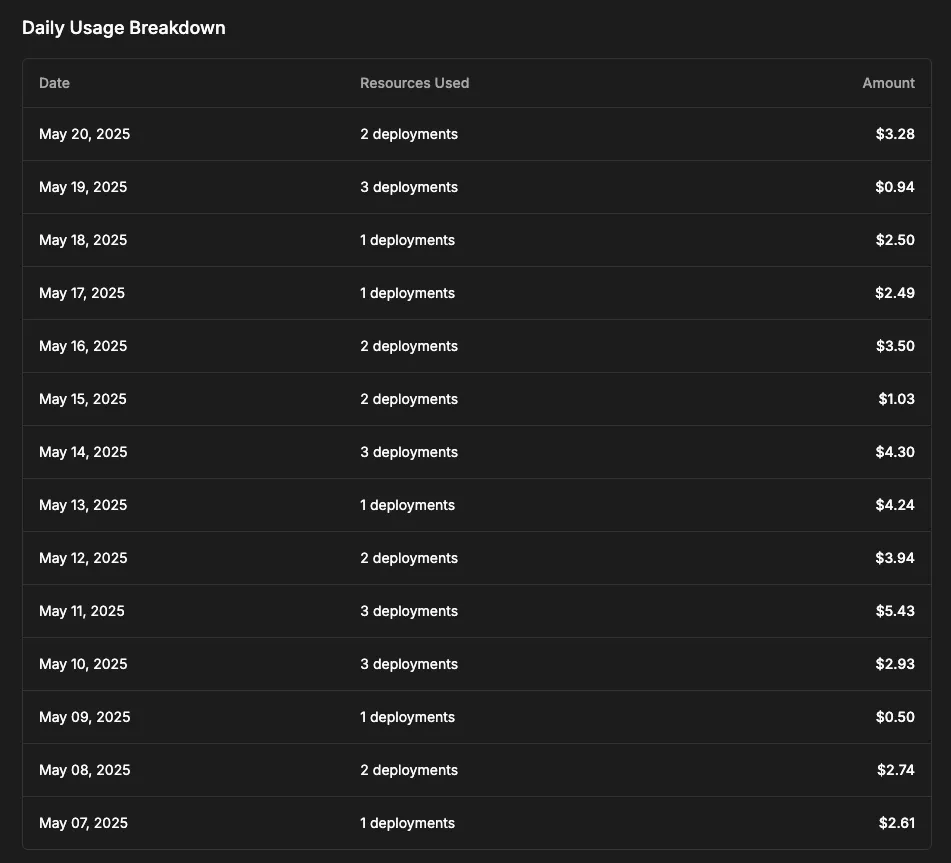Click the $2.61 amount for May 07
Screen dimensions: 951x863
tap(894, 823)
